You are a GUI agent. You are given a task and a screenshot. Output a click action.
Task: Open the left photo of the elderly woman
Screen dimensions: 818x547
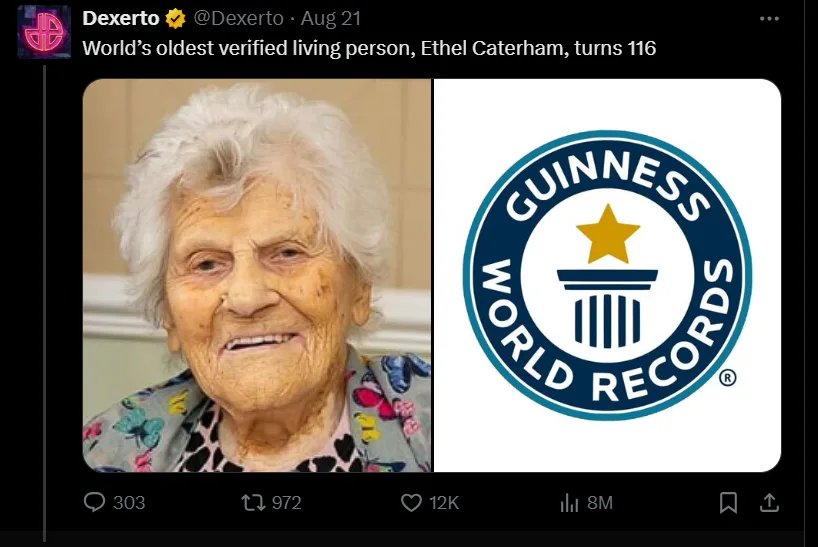tap(257, 275)
